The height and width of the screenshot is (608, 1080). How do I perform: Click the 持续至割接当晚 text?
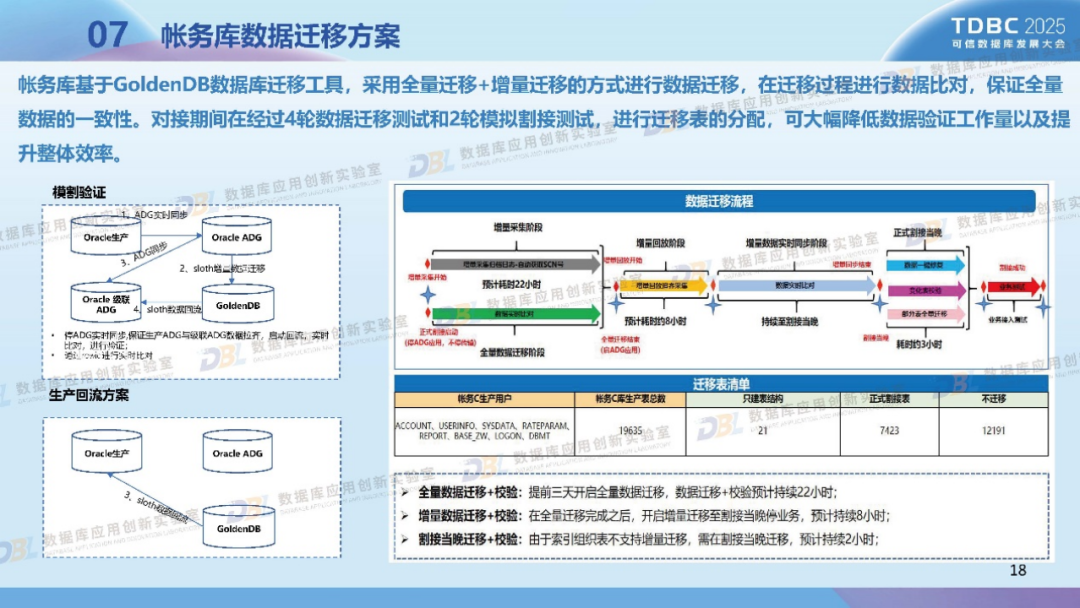click(789, 321)
